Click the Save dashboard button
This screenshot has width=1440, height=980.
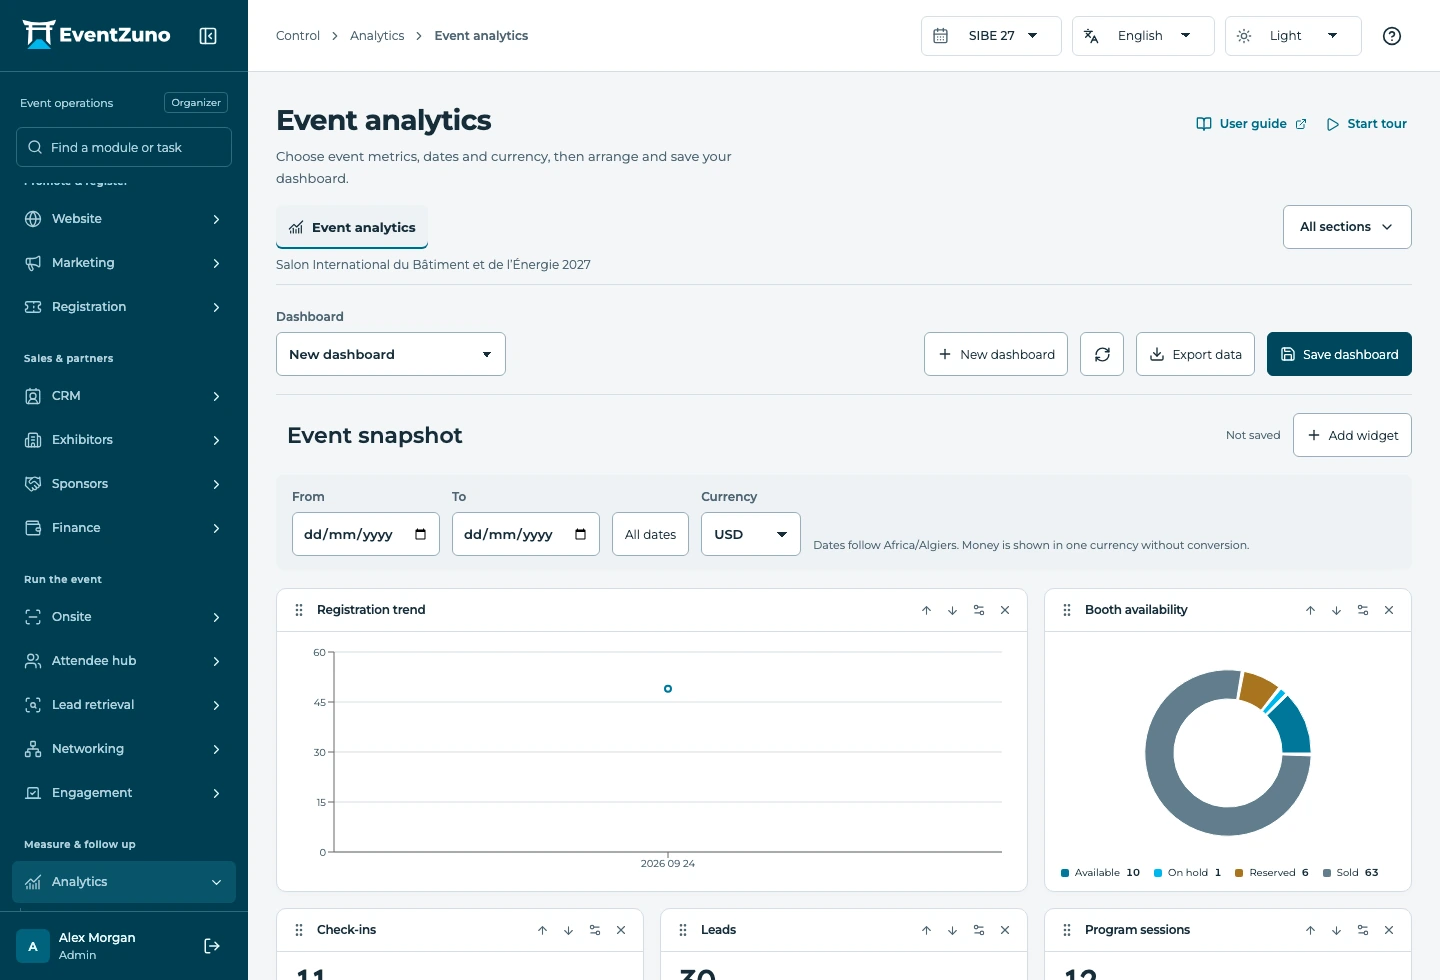[x=1339, y=354]
